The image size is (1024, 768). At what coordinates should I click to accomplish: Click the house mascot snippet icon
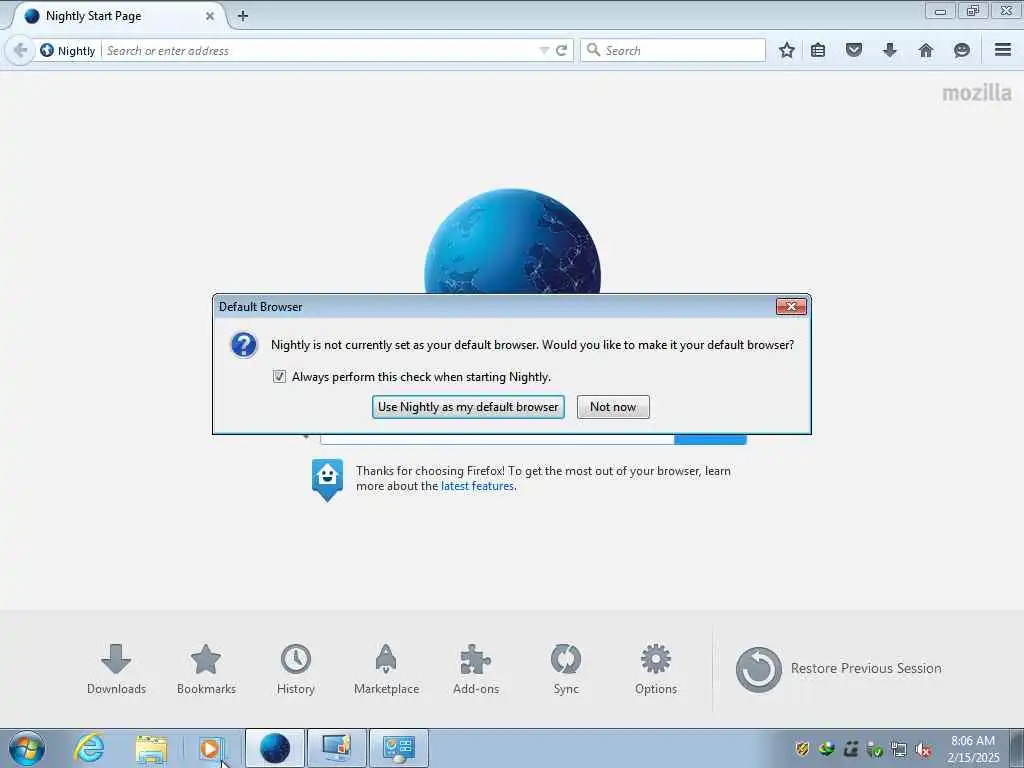327,479
